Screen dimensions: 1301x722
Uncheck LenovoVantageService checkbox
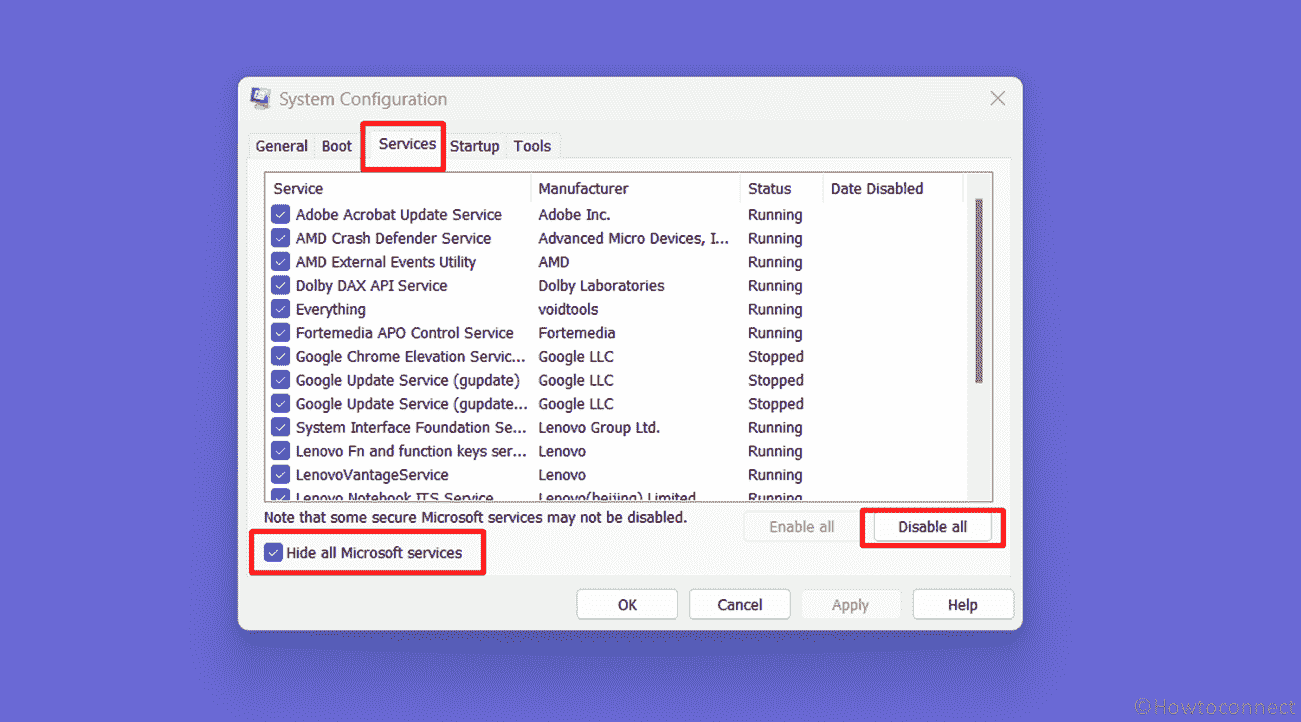click(x=280, y=475)
